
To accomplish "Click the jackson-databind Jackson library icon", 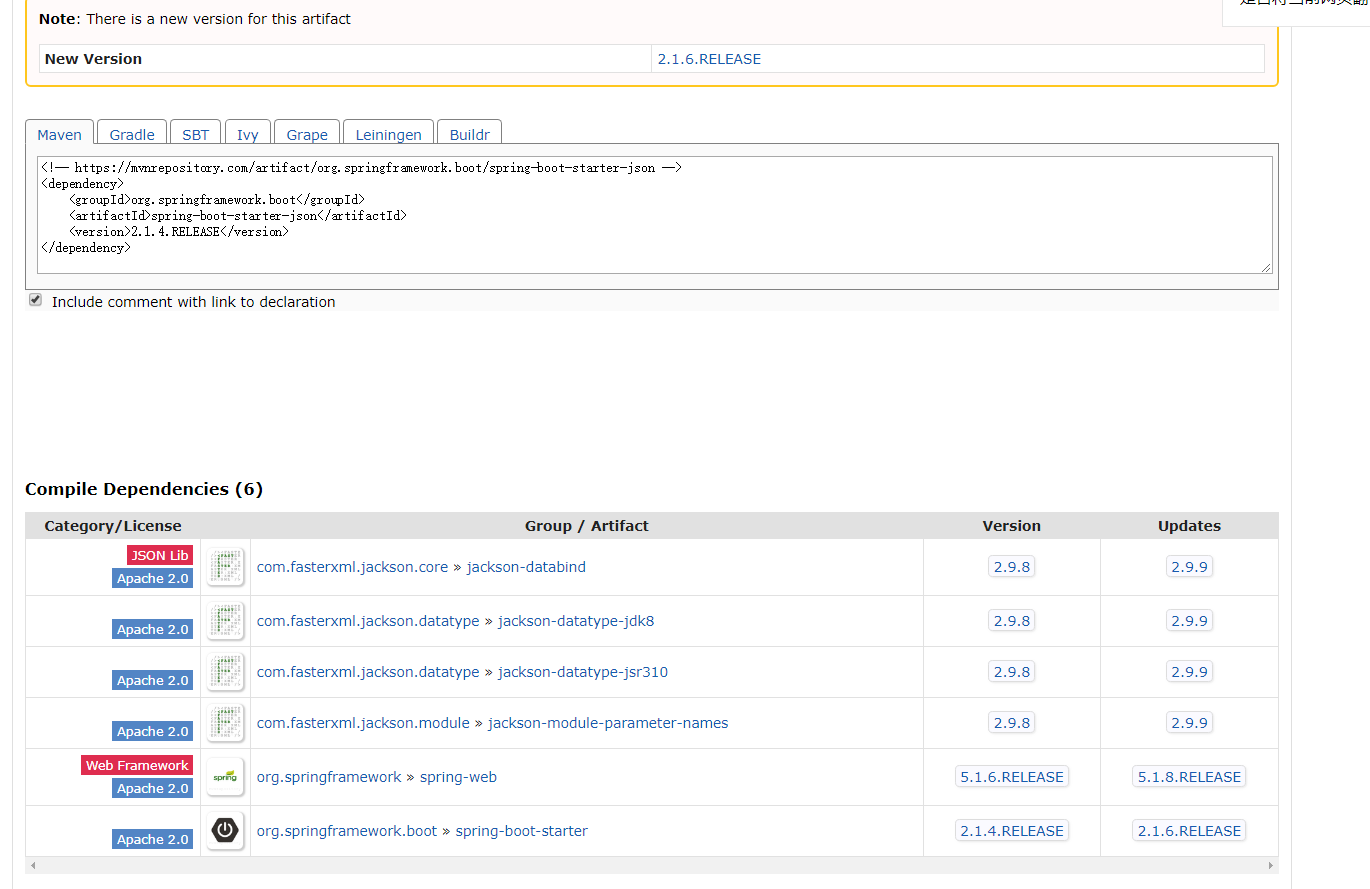I will tap(225, 566).
